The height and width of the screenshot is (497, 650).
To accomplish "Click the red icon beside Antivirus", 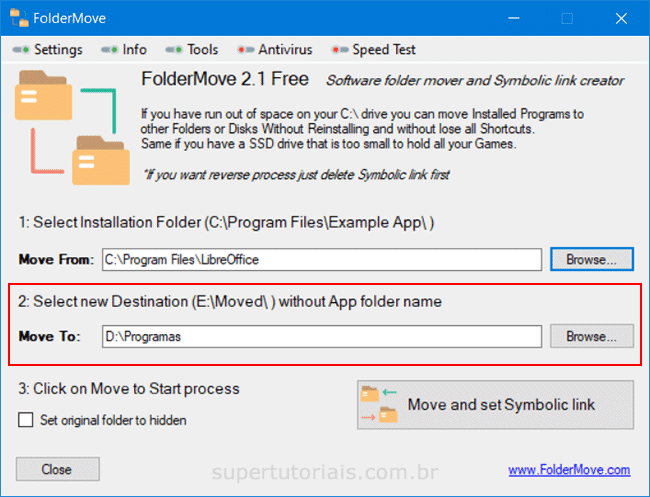I will (x=245, y=50).
